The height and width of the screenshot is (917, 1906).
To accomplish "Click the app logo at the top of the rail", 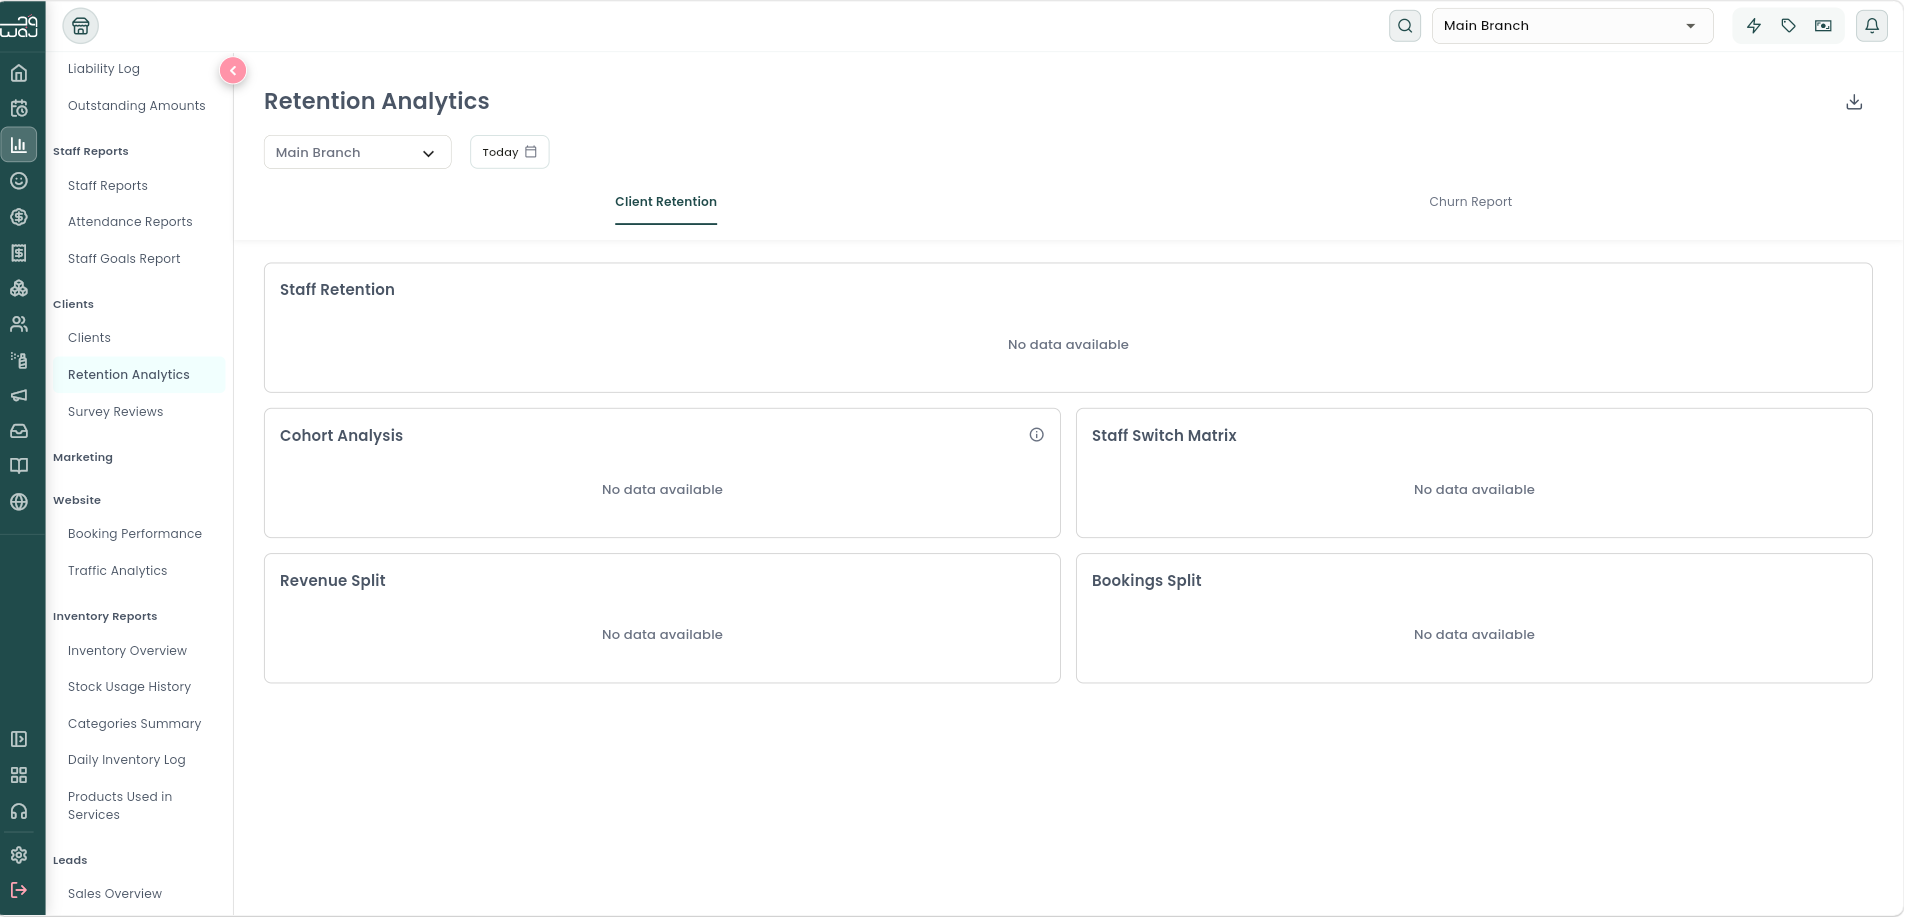I will click(20, 26).
